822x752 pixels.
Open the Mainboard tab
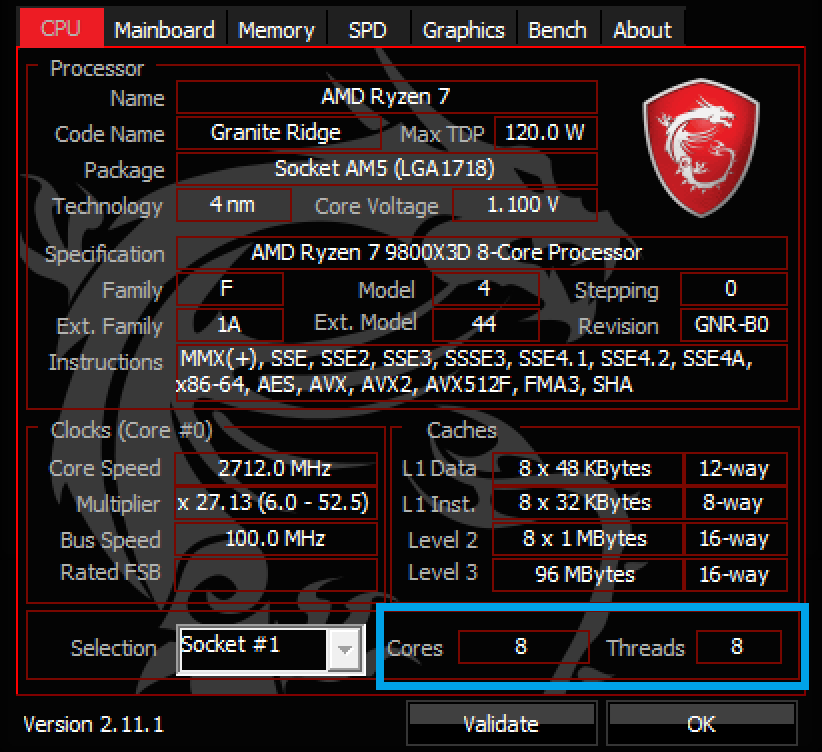pyautogui.click(x=165, y=29)
